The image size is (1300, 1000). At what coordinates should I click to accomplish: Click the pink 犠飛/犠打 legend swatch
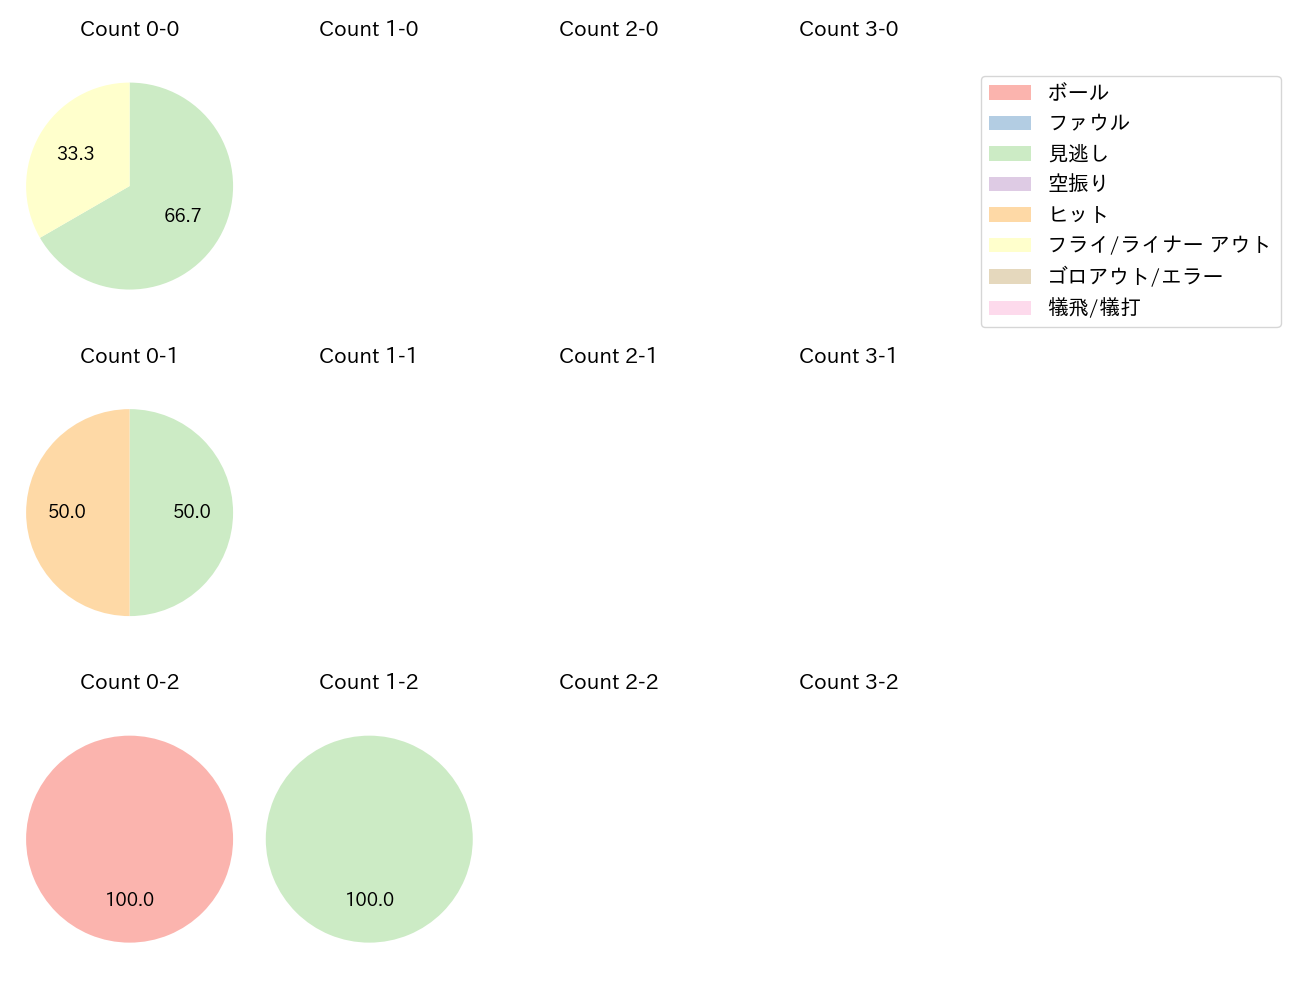1009,308
